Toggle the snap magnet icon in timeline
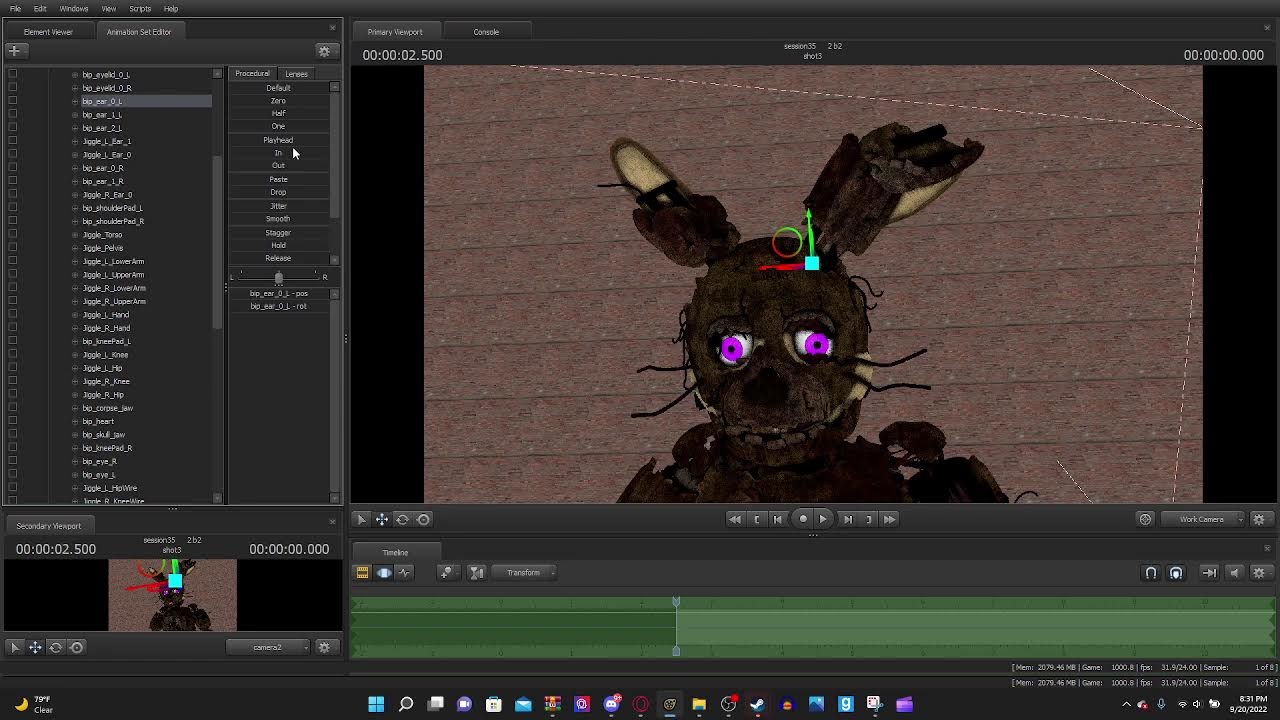Image resolution: width=1280 pixels, height=720 pixels. 1151,573
